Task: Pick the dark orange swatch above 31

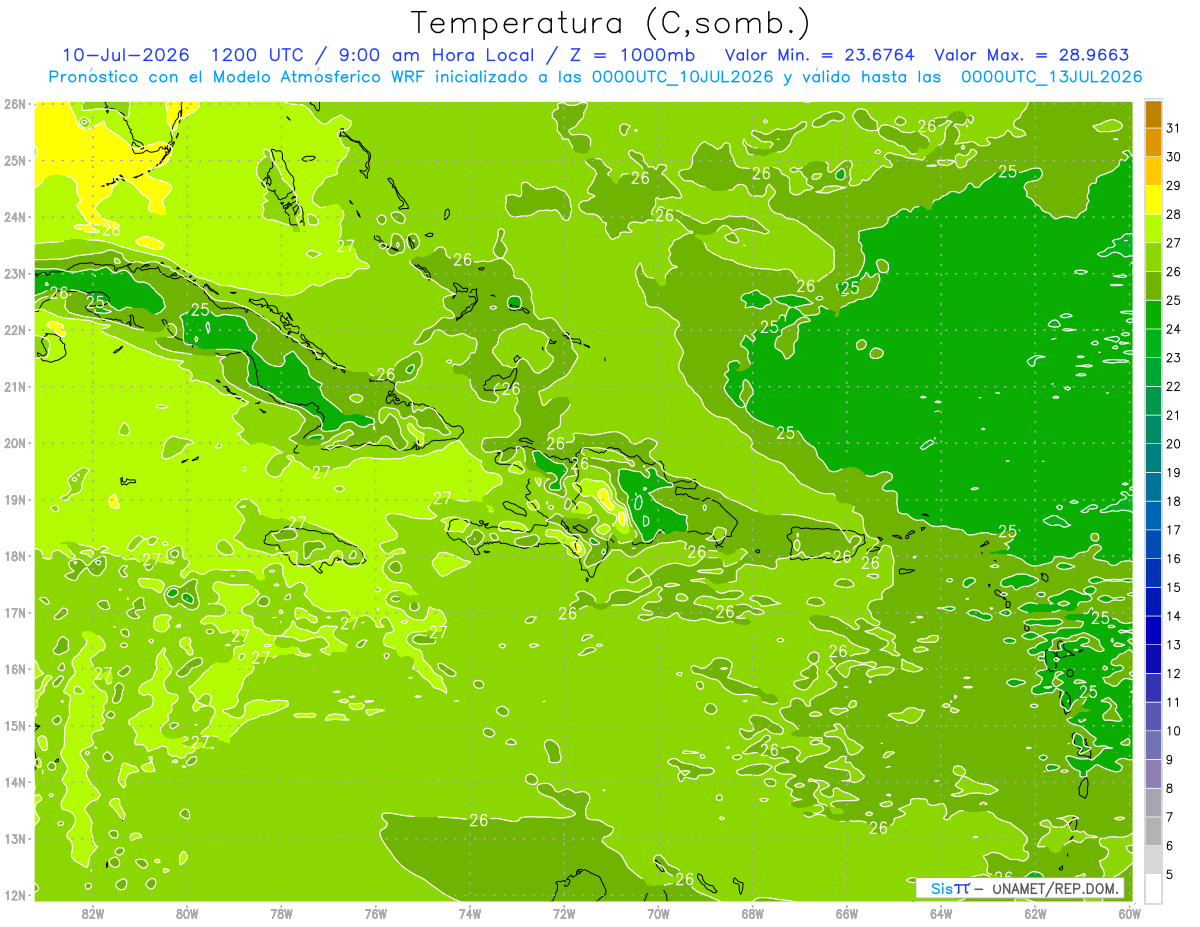Action: click(x=1153, y=114)
